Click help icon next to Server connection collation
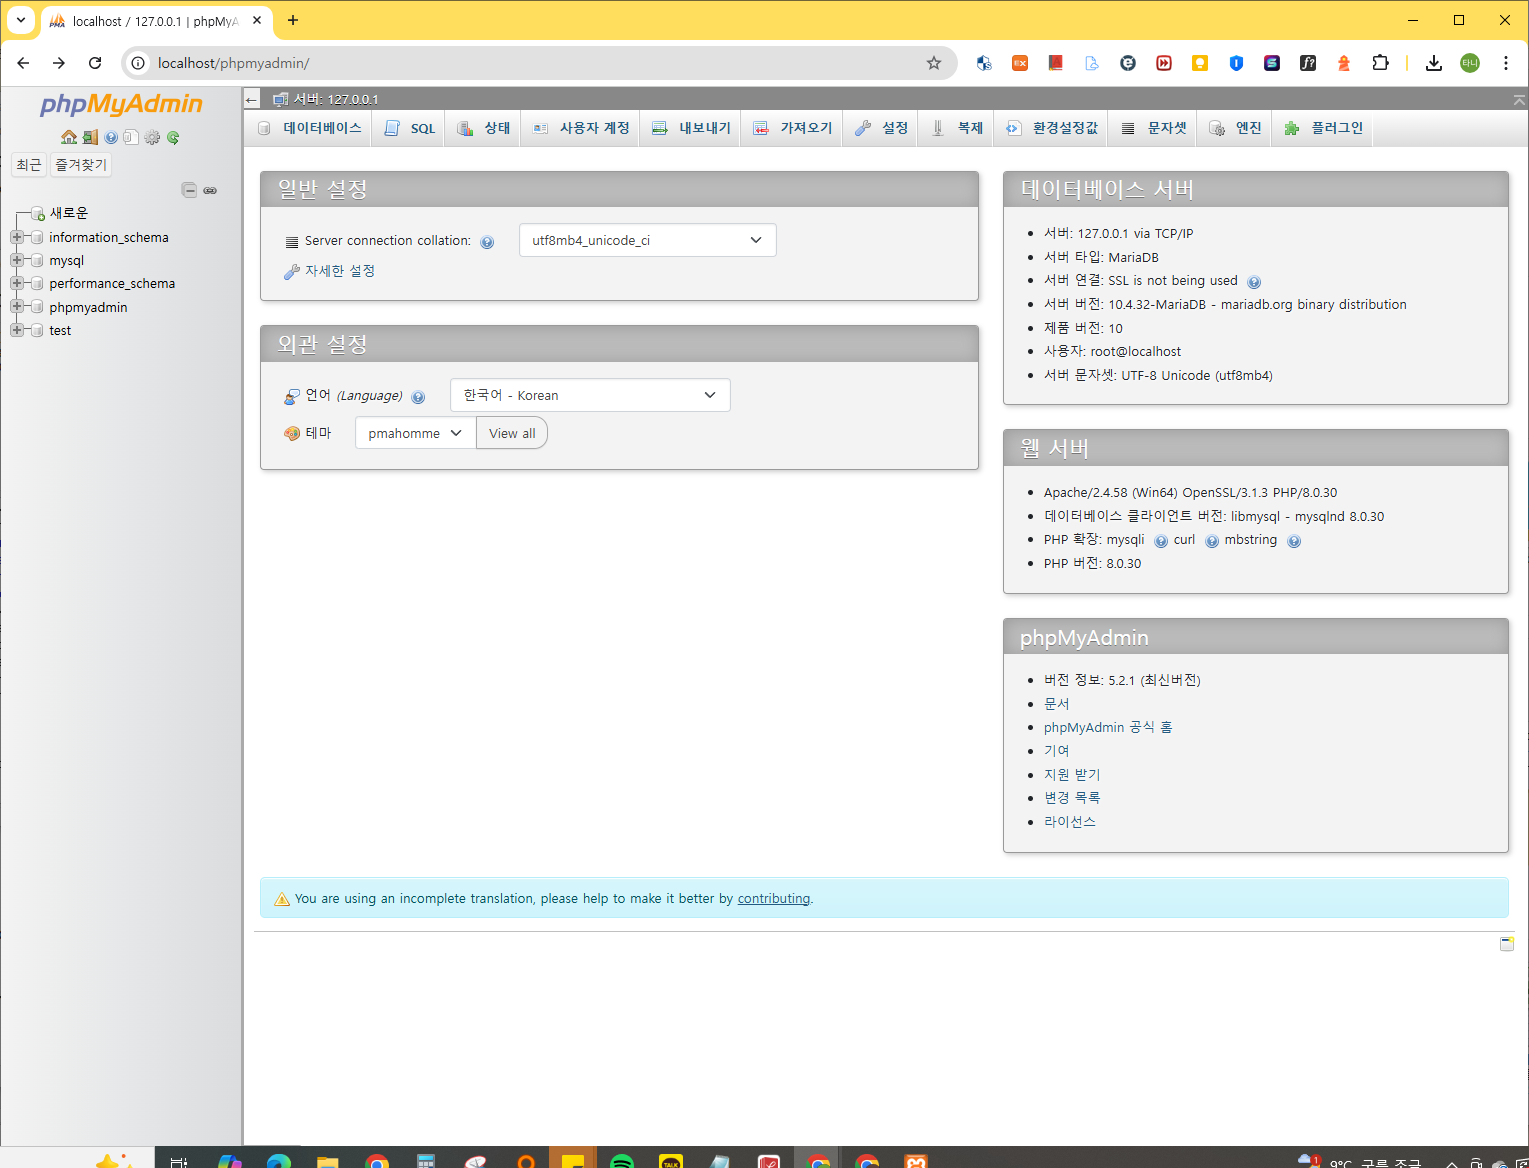Screen dimensions: 1529x1168 pos(487,242)
